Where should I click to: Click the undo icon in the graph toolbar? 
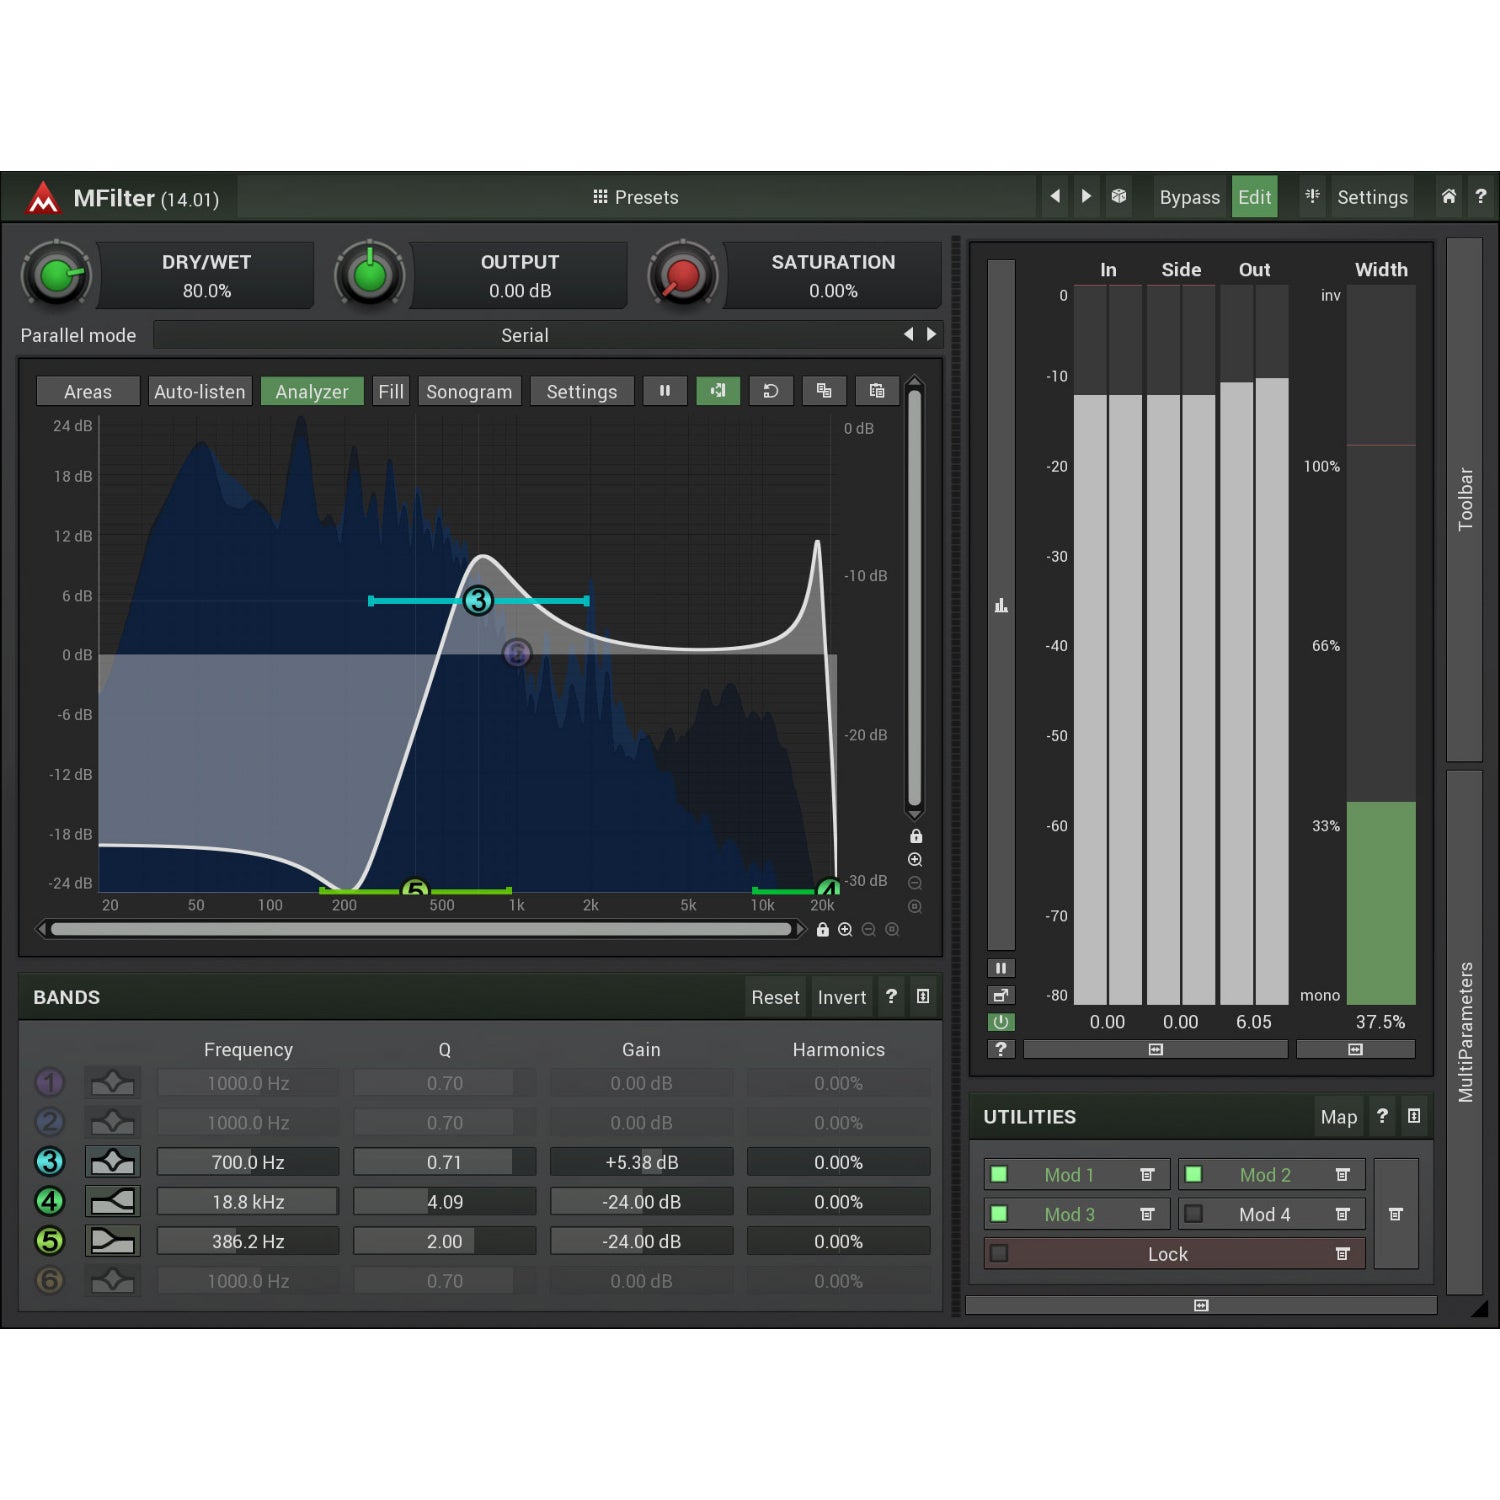pos(771,391)
